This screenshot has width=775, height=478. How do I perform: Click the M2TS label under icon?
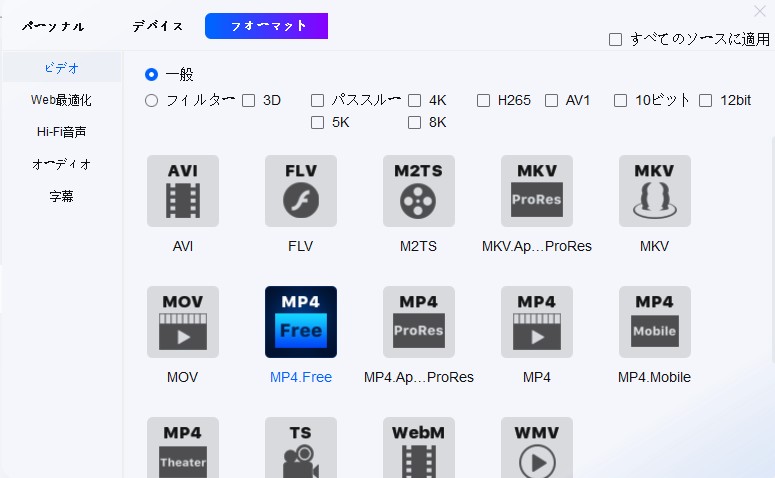419,246
